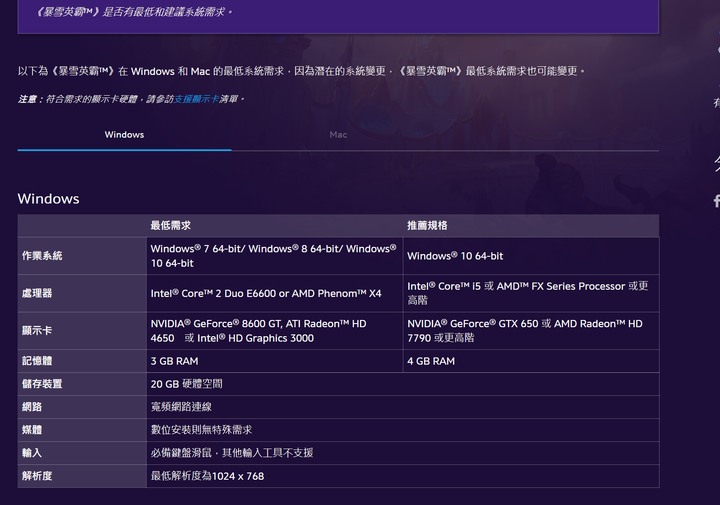Image resolution: width=720 pixels, height=505 pixels.
Task: Select the '3 GB RAM' cell
Action: coord(275,361)
